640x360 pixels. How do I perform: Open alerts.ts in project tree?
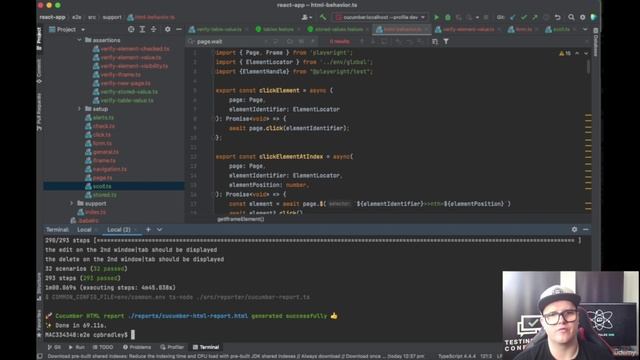tap(103, 118)
